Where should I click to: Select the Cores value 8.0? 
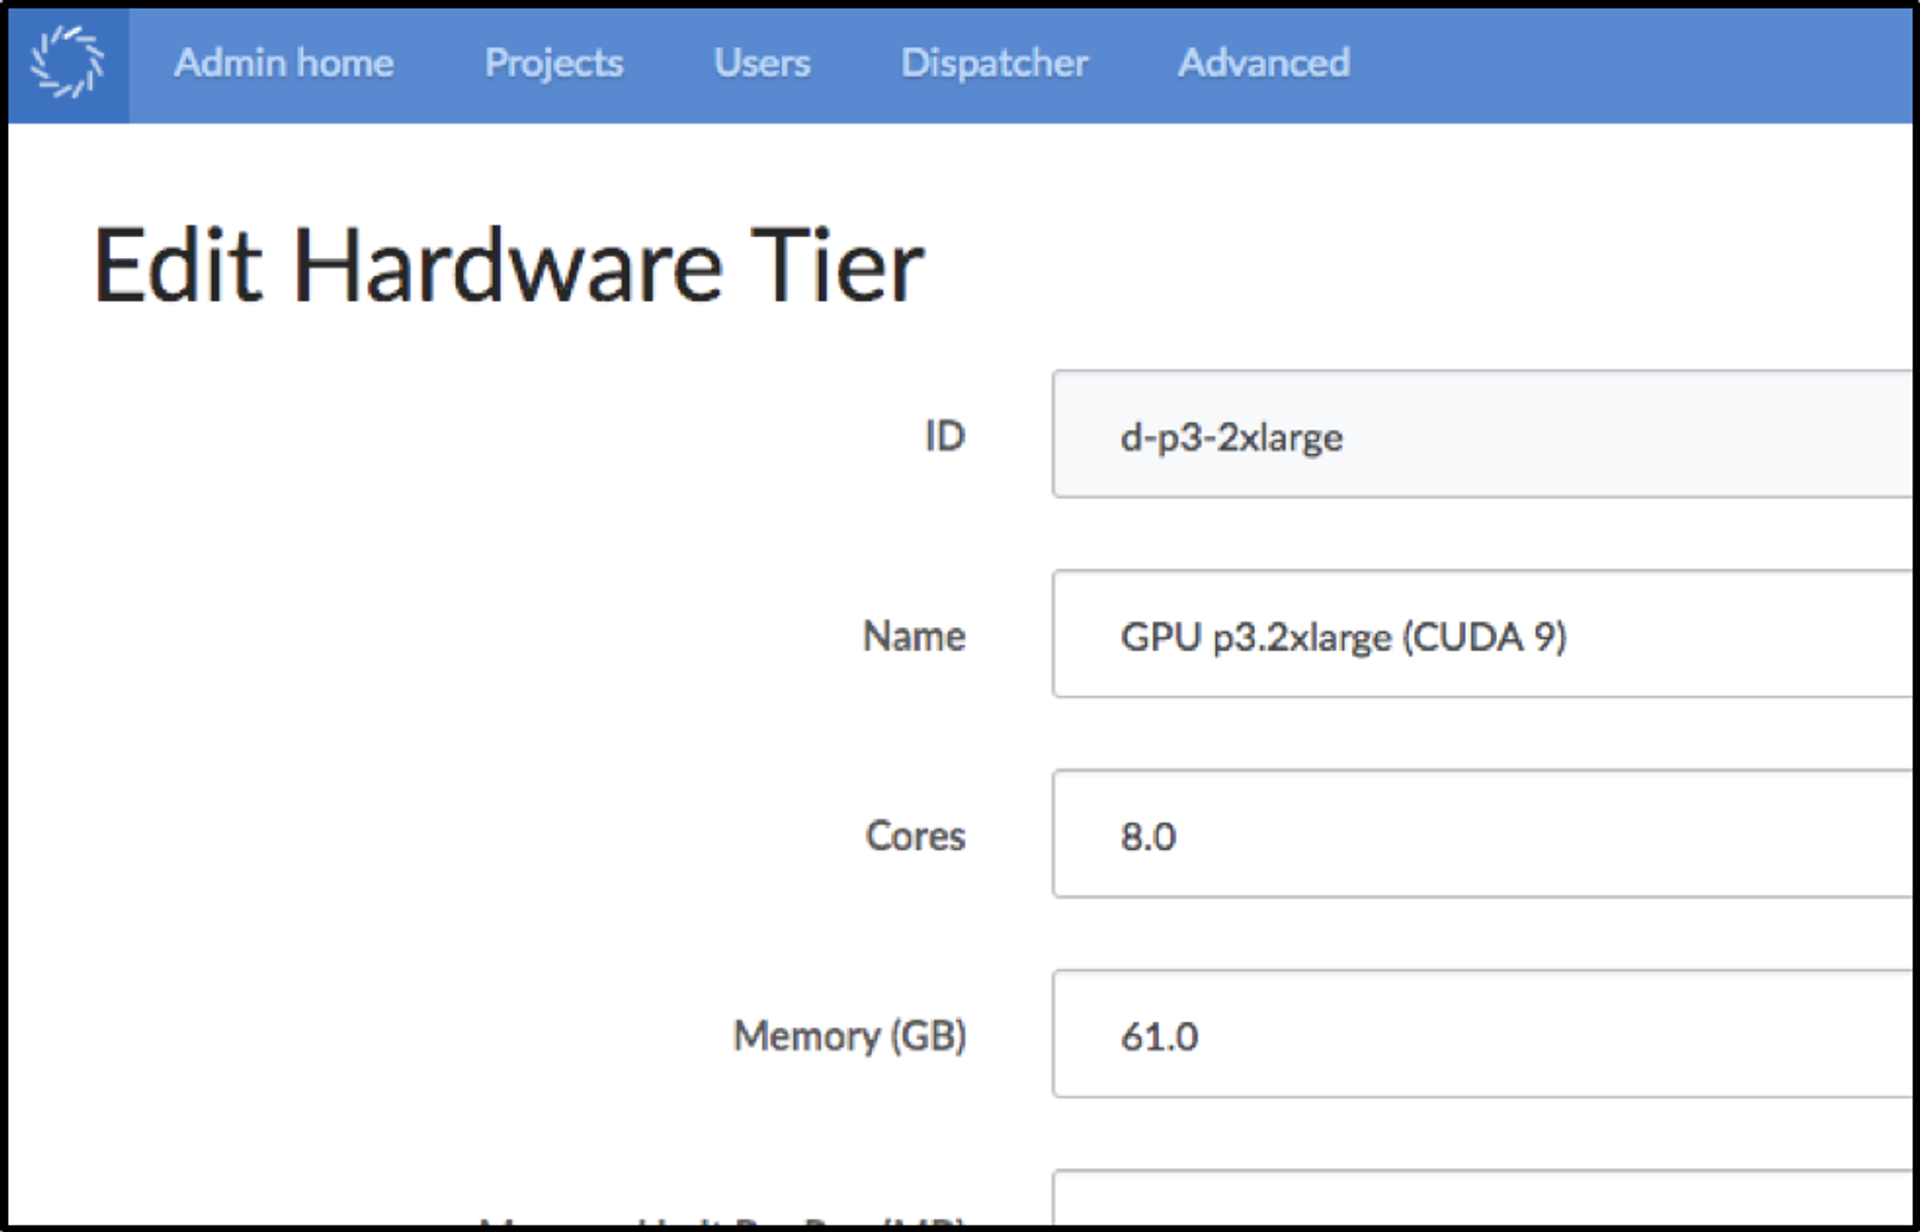[x=1149, y=837]
